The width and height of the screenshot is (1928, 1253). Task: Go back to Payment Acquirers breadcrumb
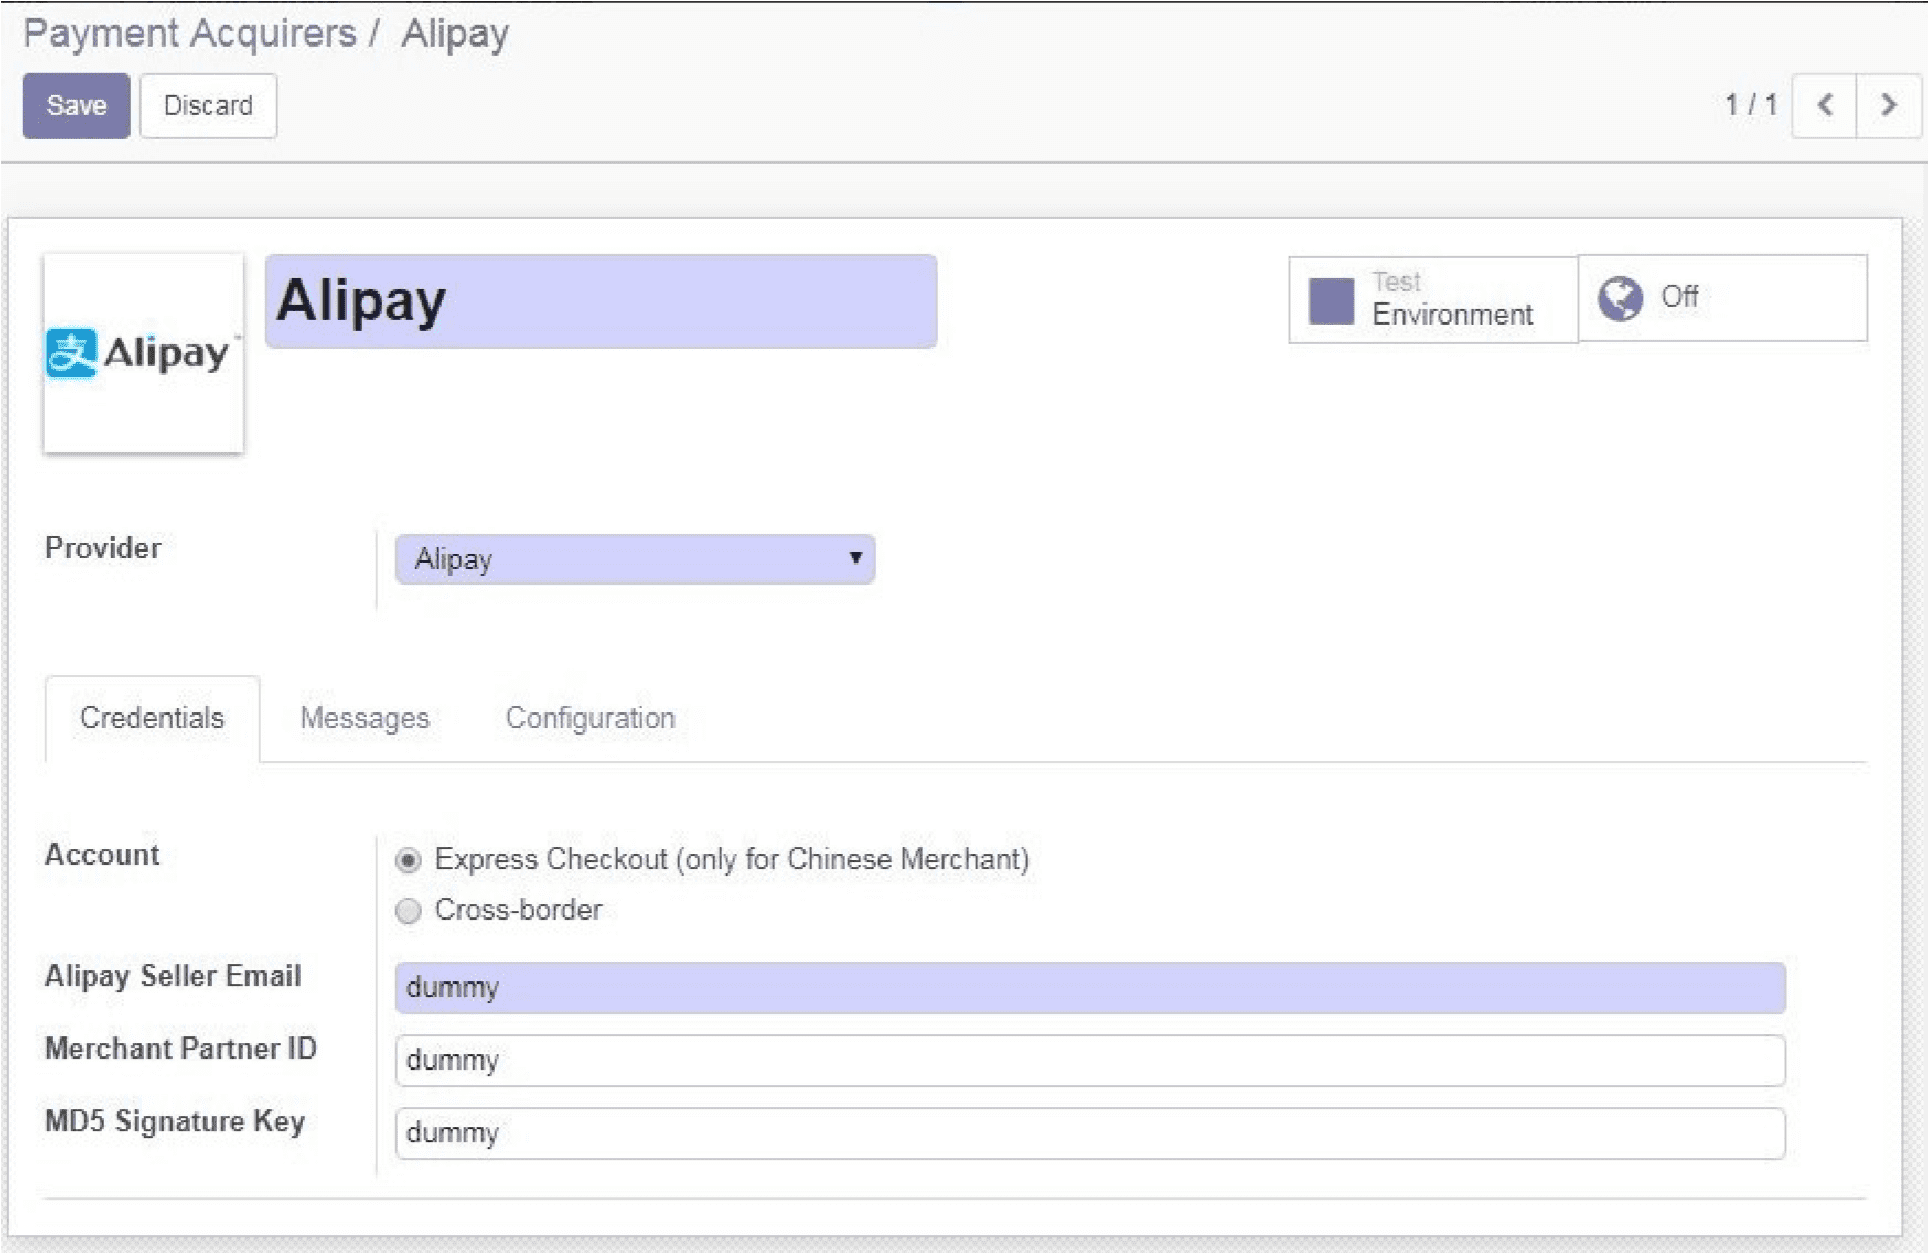pos(189,33)
